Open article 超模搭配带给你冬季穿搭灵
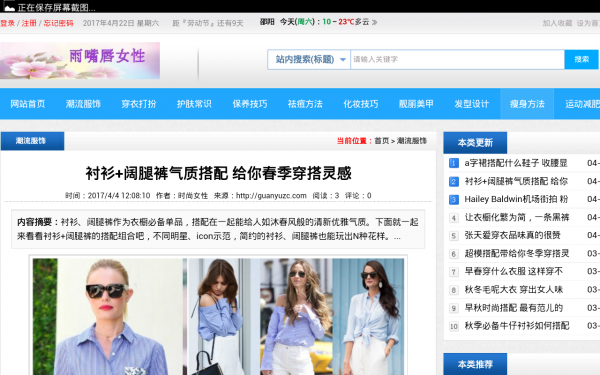Image resolution: width=600 pixels, height=375 pixels. click(517, 253)
